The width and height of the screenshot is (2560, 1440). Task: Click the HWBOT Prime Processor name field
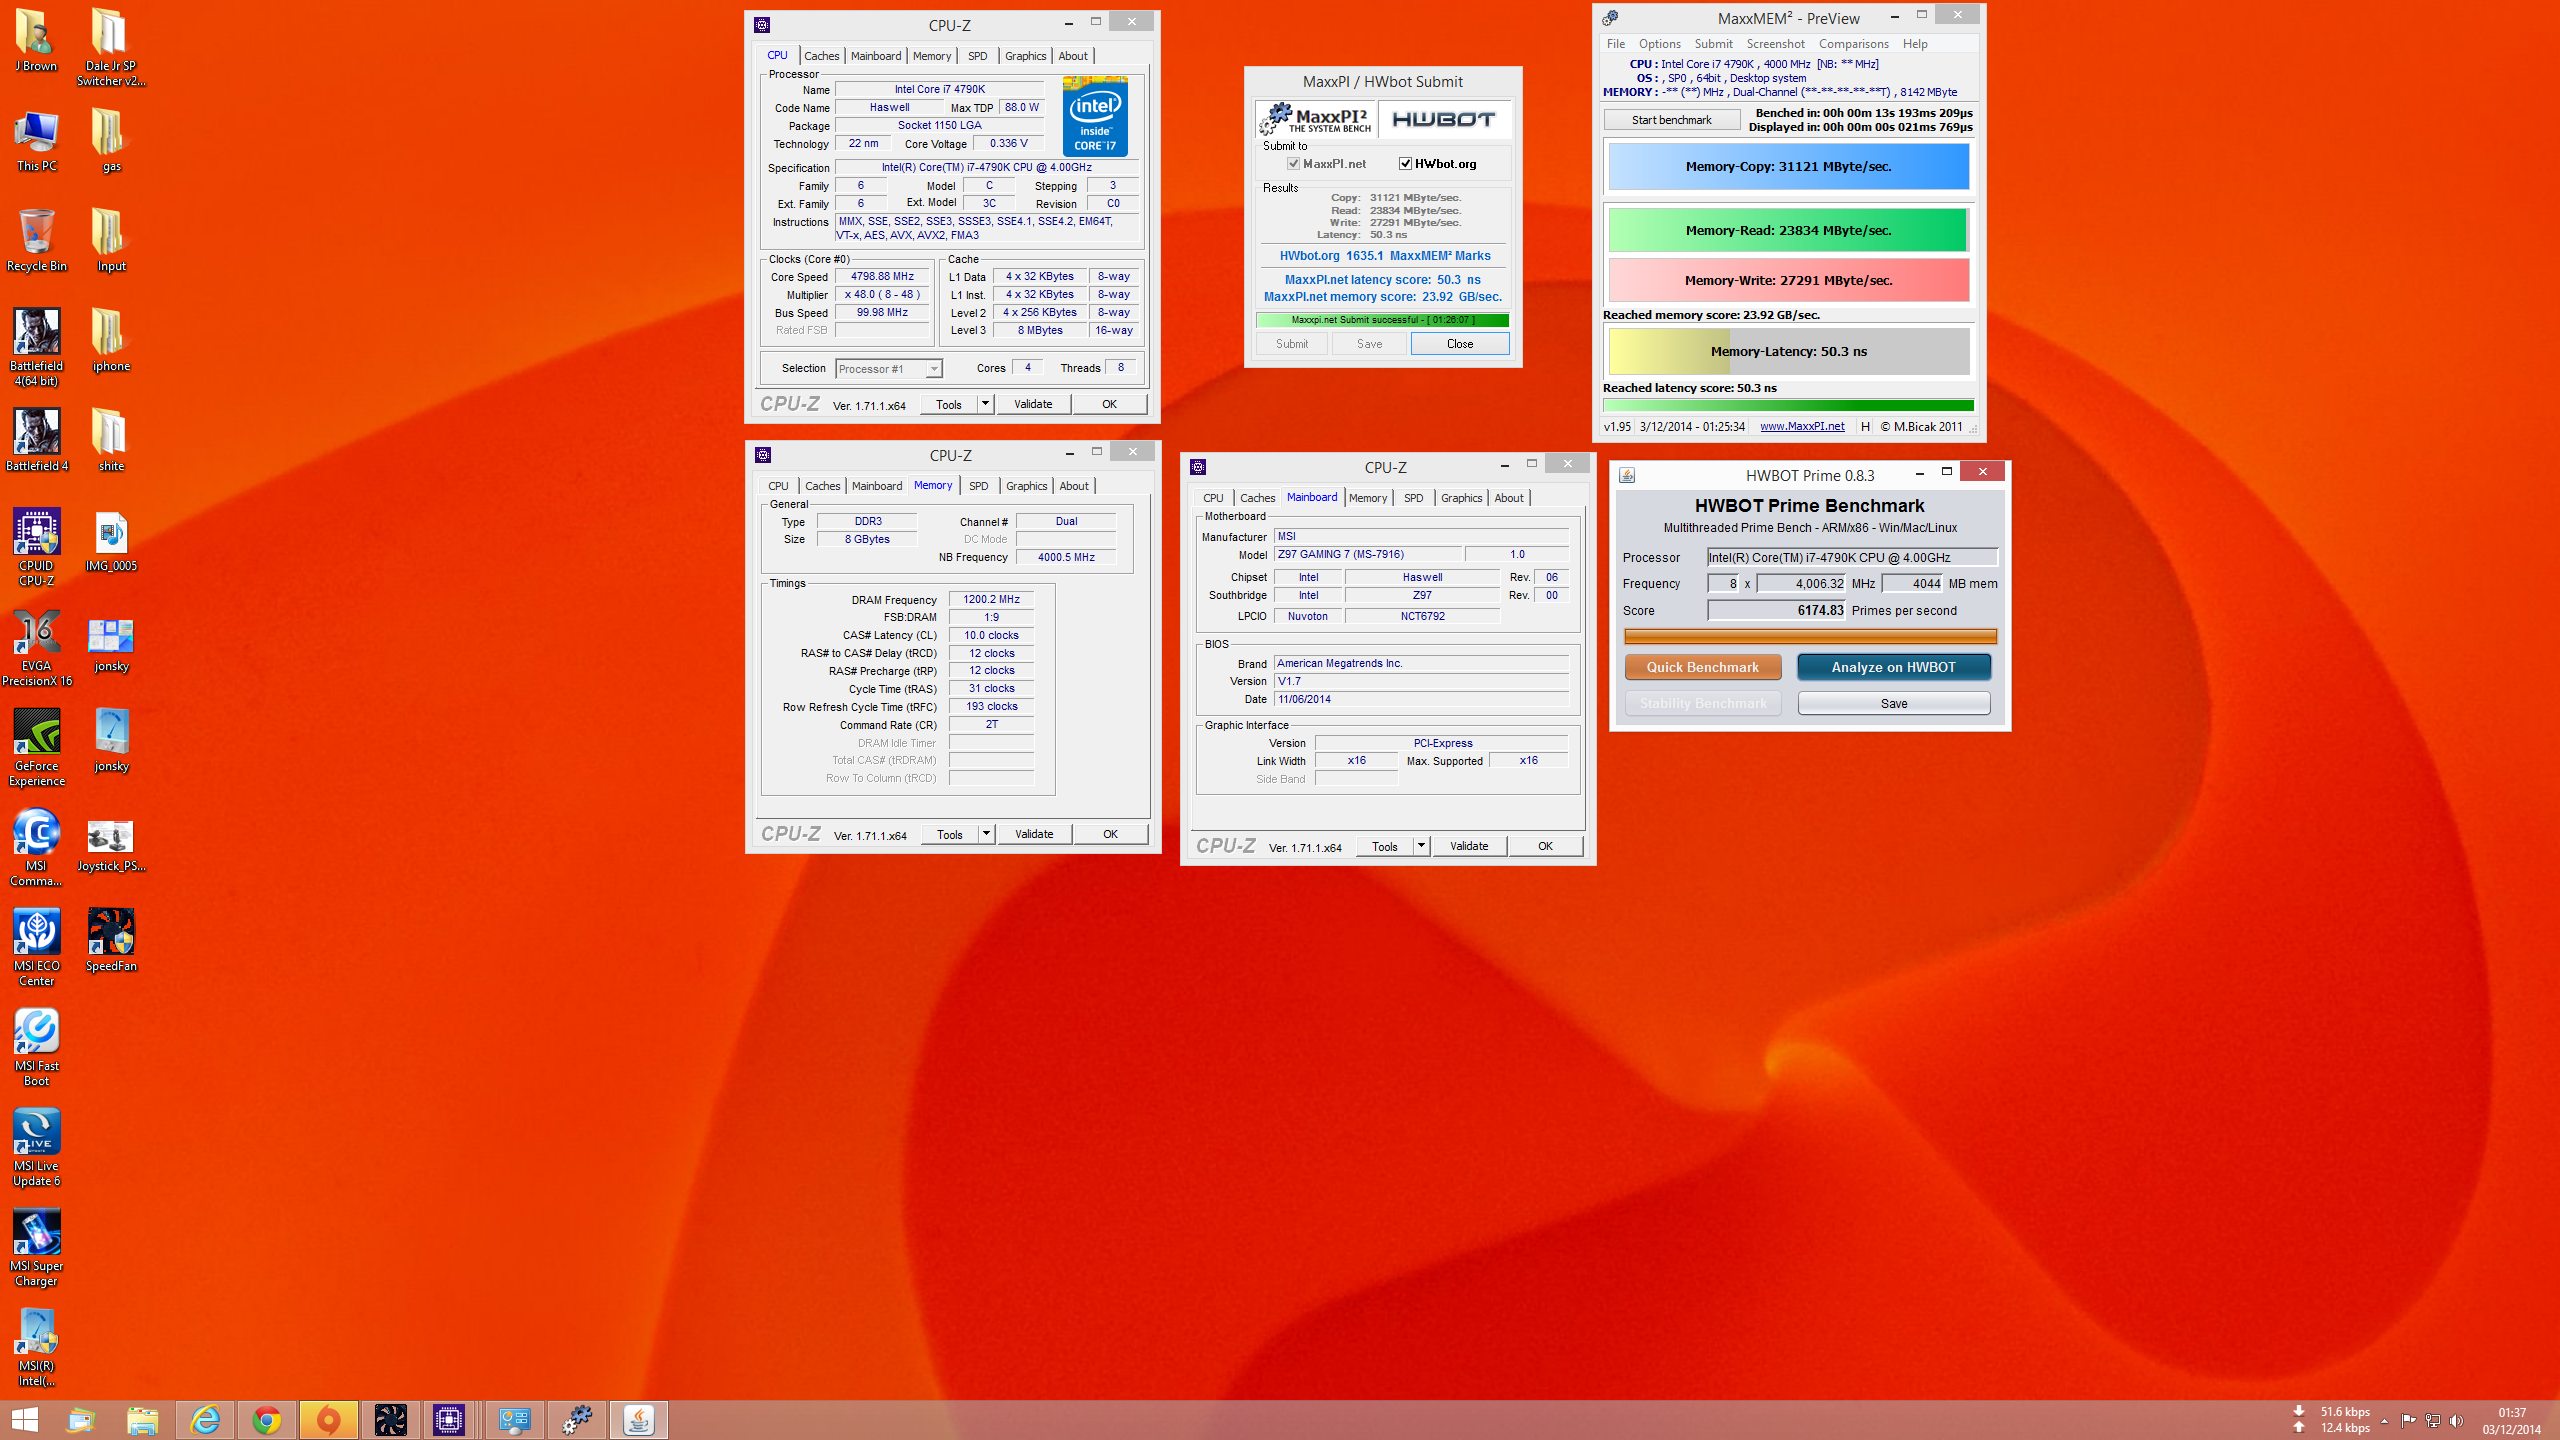(1852, 558)
